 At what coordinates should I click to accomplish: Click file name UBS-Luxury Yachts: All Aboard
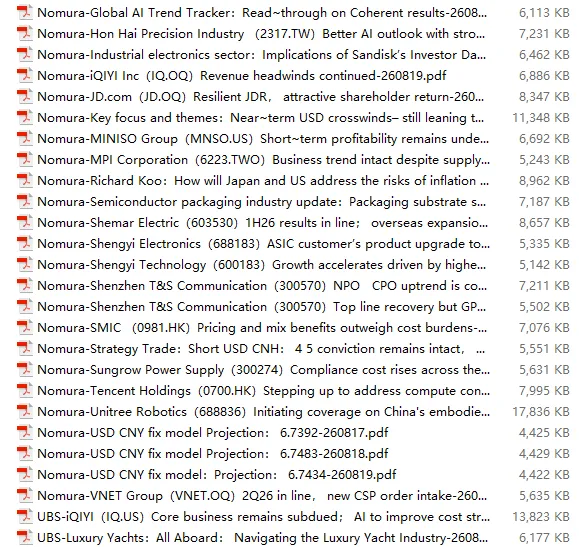[263, 538]
